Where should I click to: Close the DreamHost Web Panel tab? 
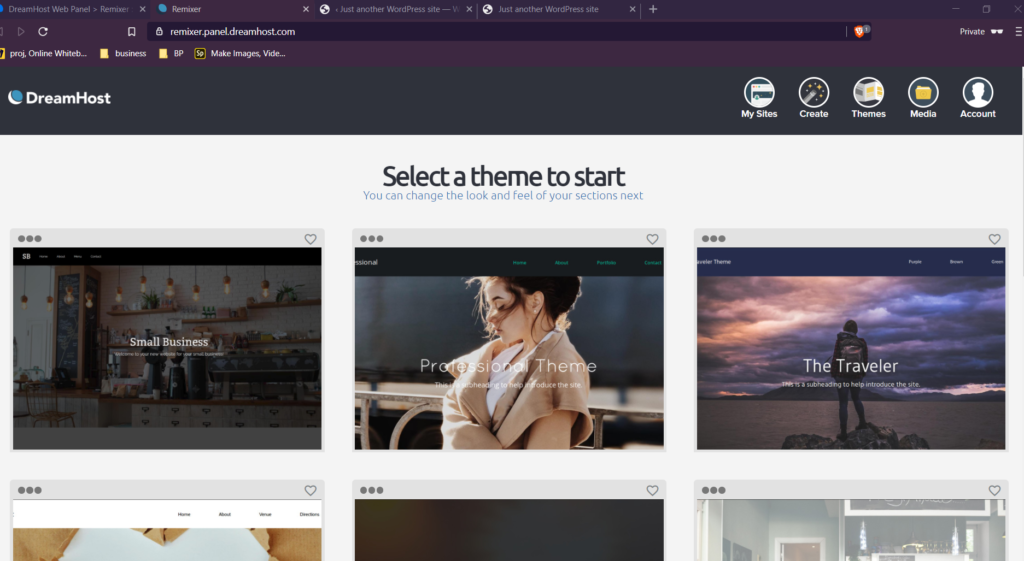tap(142, 9)
